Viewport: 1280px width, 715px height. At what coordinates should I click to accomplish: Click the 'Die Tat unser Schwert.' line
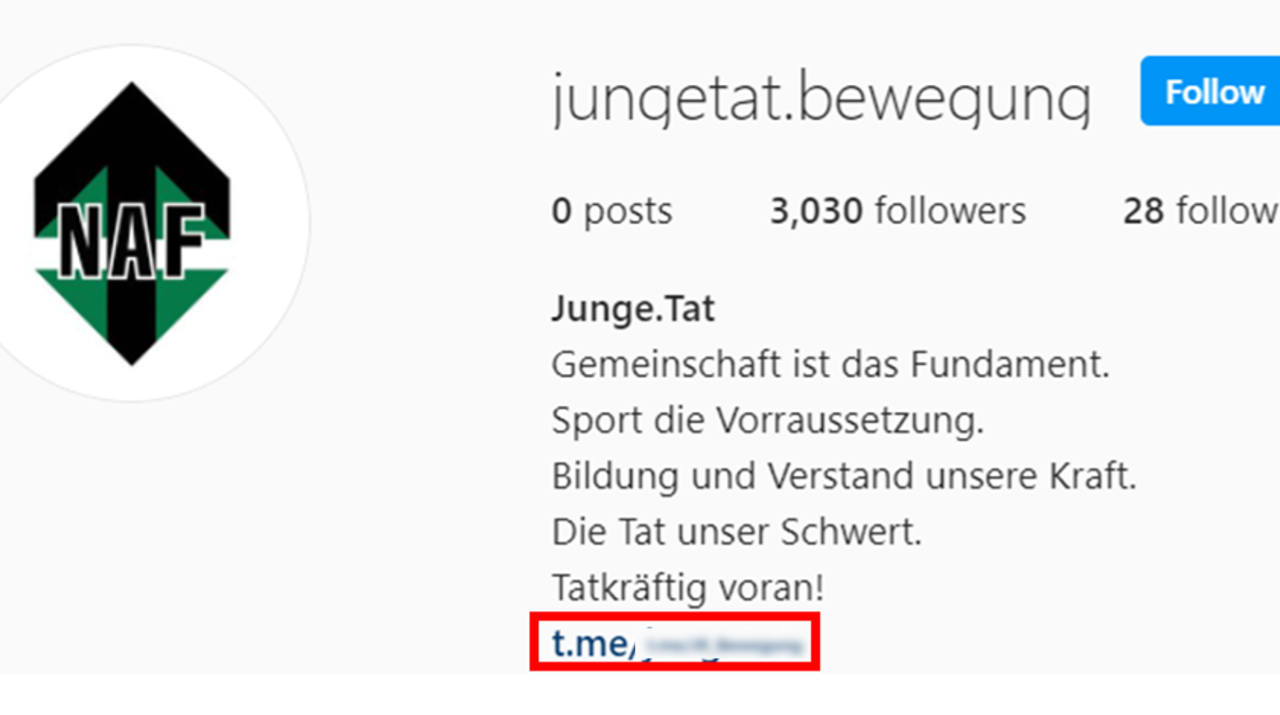[736, 532]
